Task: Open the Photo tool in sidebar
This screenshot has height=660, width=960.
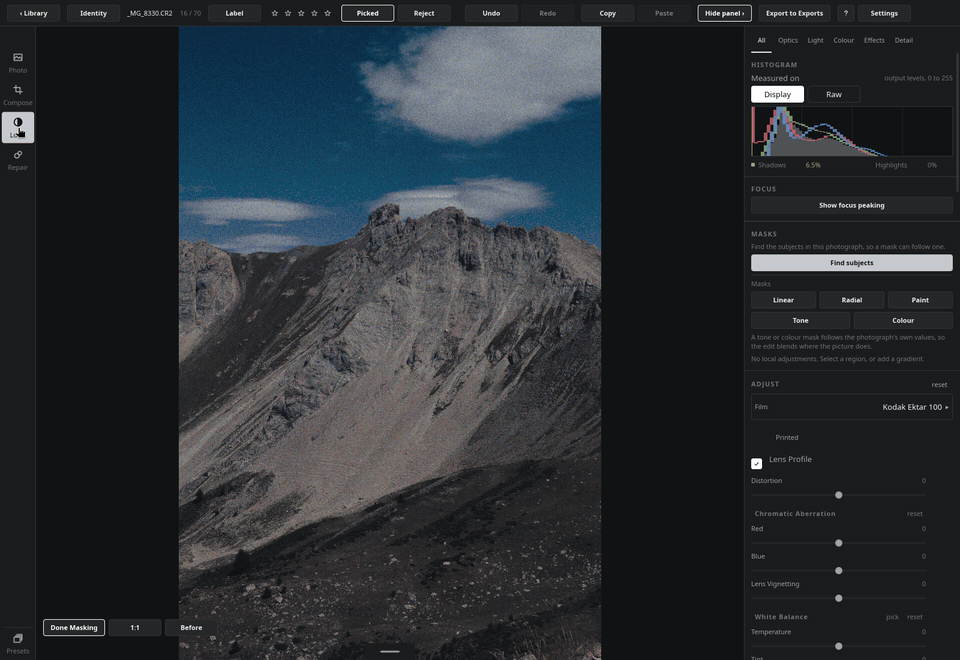Action: [x=18, y=62]
